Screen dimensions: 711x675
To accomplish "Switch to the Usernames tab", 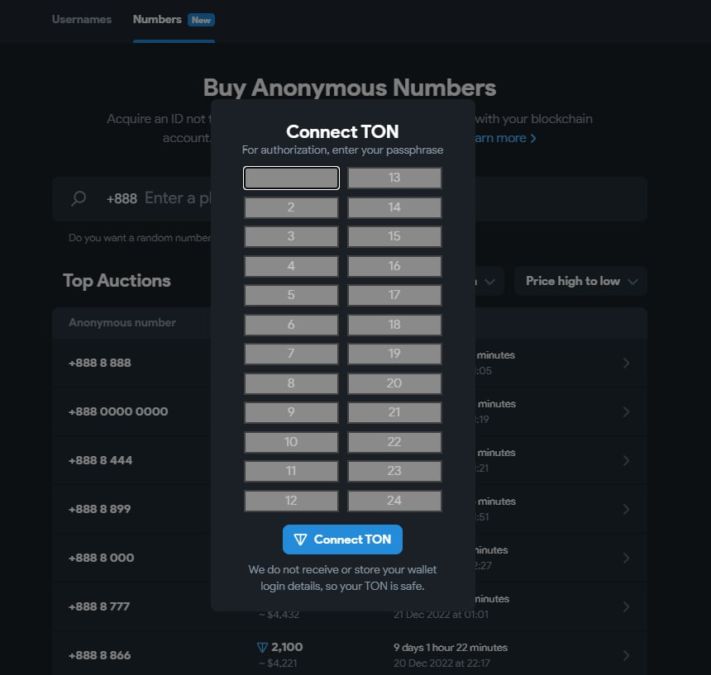I will 82,19.
